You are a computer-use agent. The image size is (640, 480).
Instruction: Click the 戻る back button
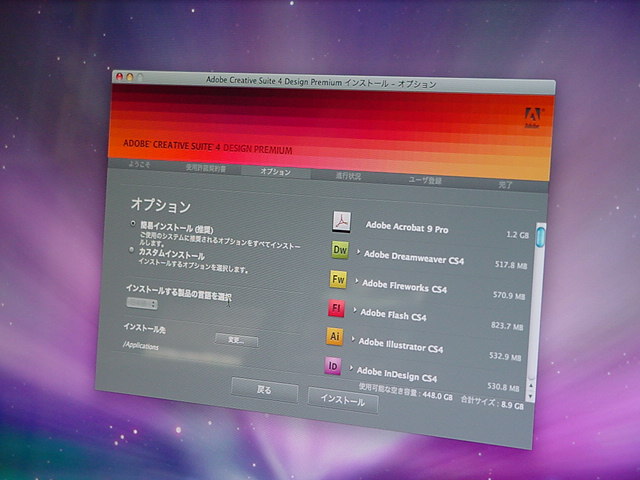point(264,390)
